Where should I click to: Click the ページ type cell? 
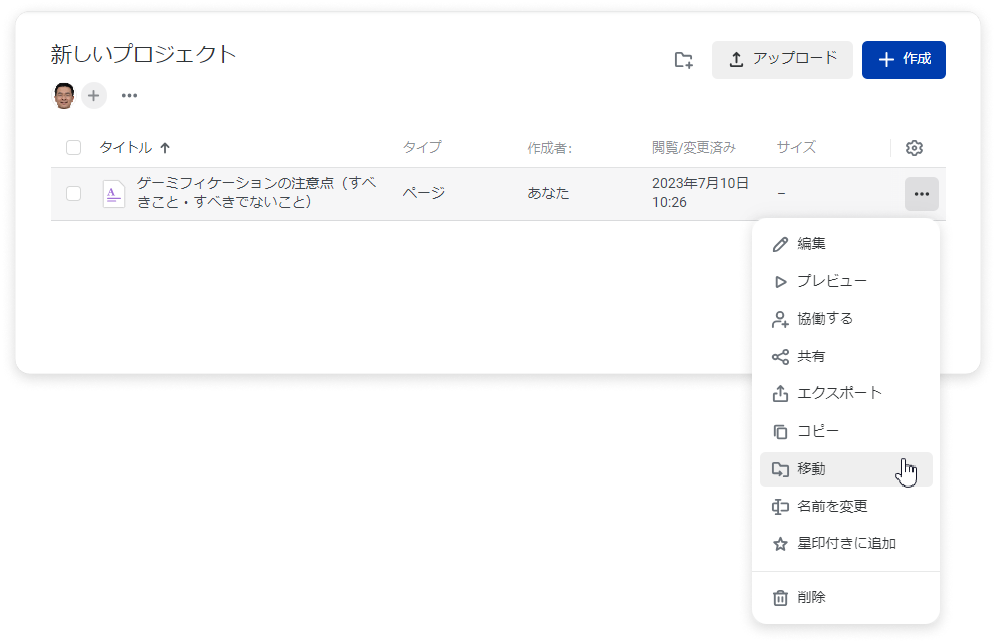tap(424, 193)
